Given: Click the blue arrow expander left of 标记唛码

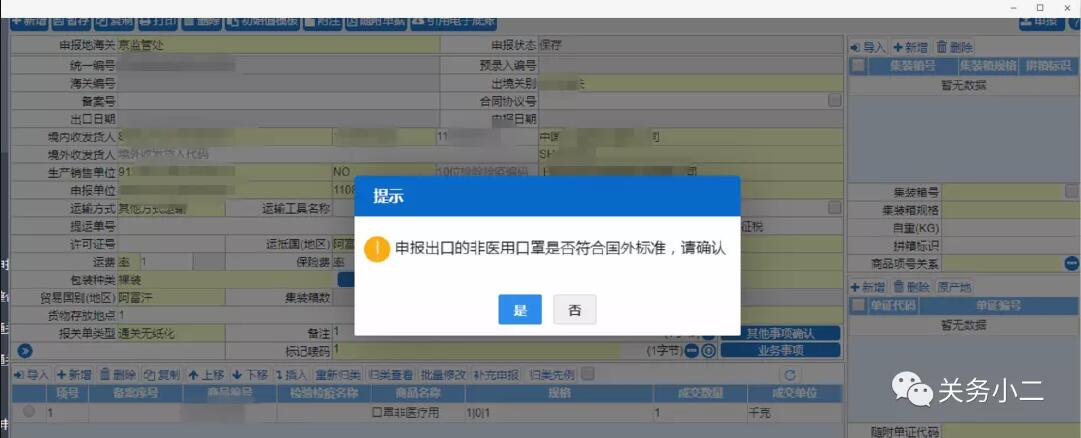Looking at the screenshot, I should [25, 350].
